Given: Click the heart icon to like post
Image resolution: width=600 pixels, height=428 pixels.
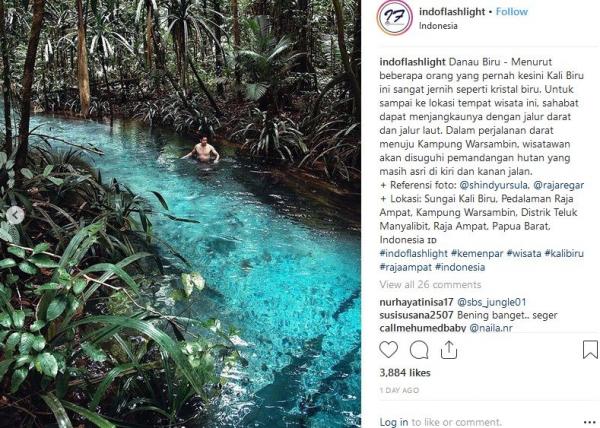Looking at the screenshot, I should pos(389,349).
